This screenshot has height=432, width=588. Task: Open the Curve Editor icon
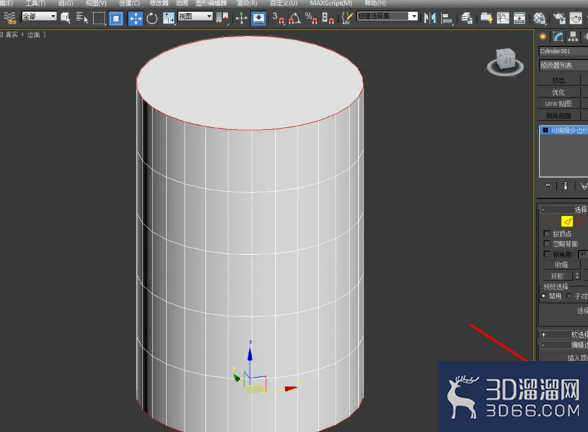pos(503,18)
